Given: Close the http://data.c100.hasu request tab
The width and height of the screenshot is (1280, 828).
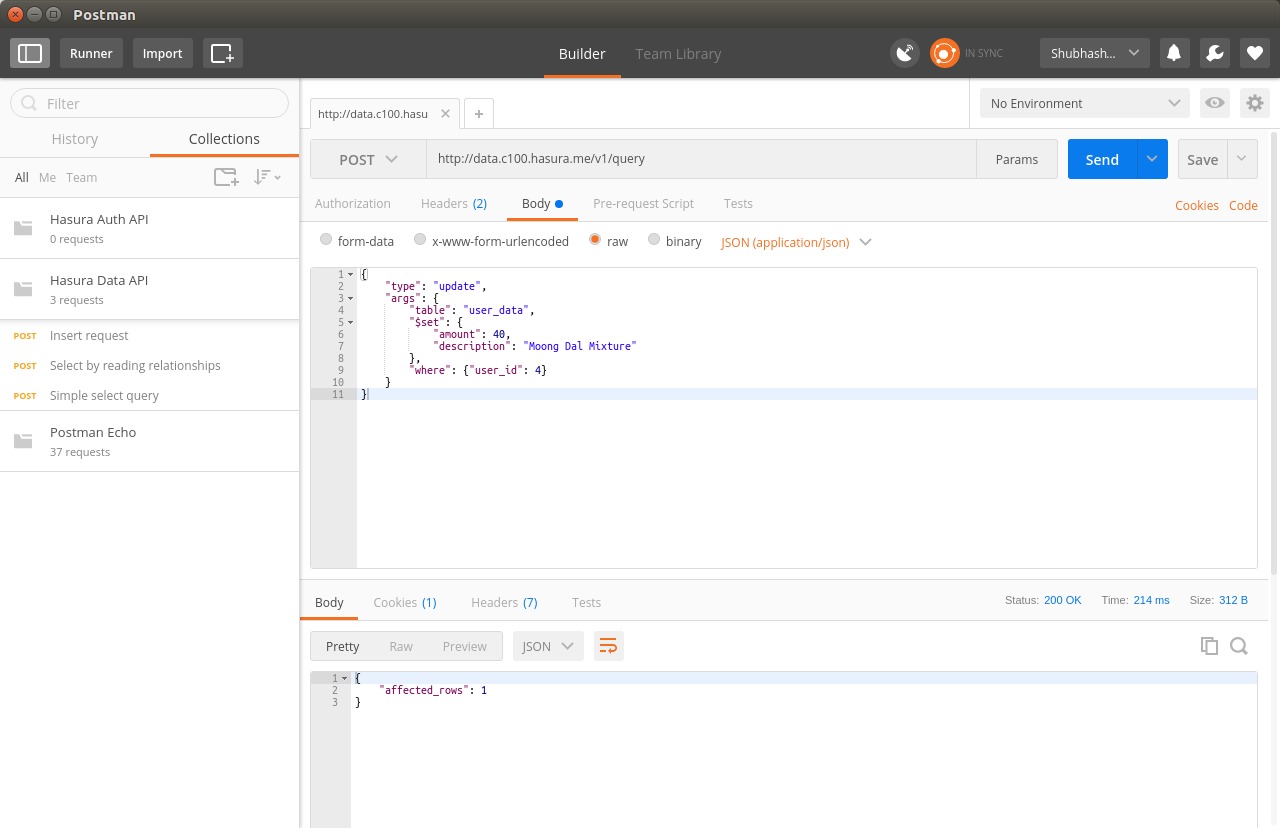Looking at the screenshot, I should click(446, 114).
